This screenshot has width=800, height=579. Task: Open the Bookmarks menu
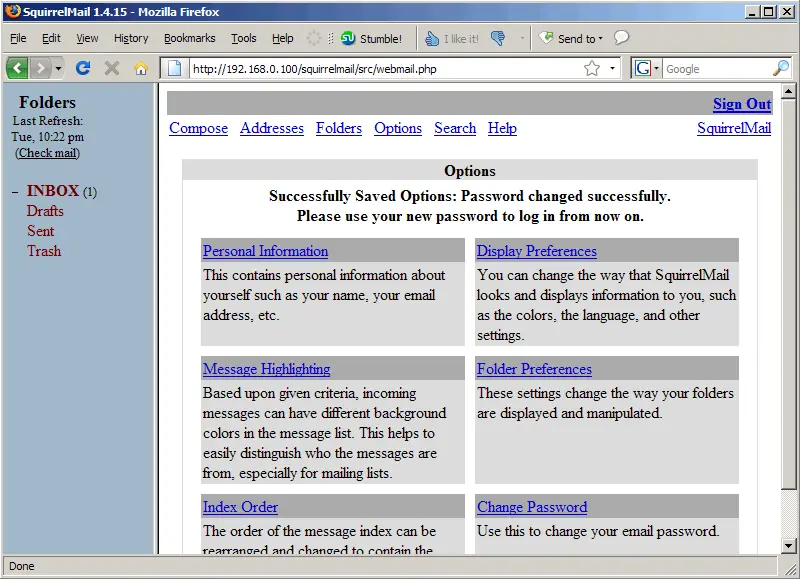[190, 38]
